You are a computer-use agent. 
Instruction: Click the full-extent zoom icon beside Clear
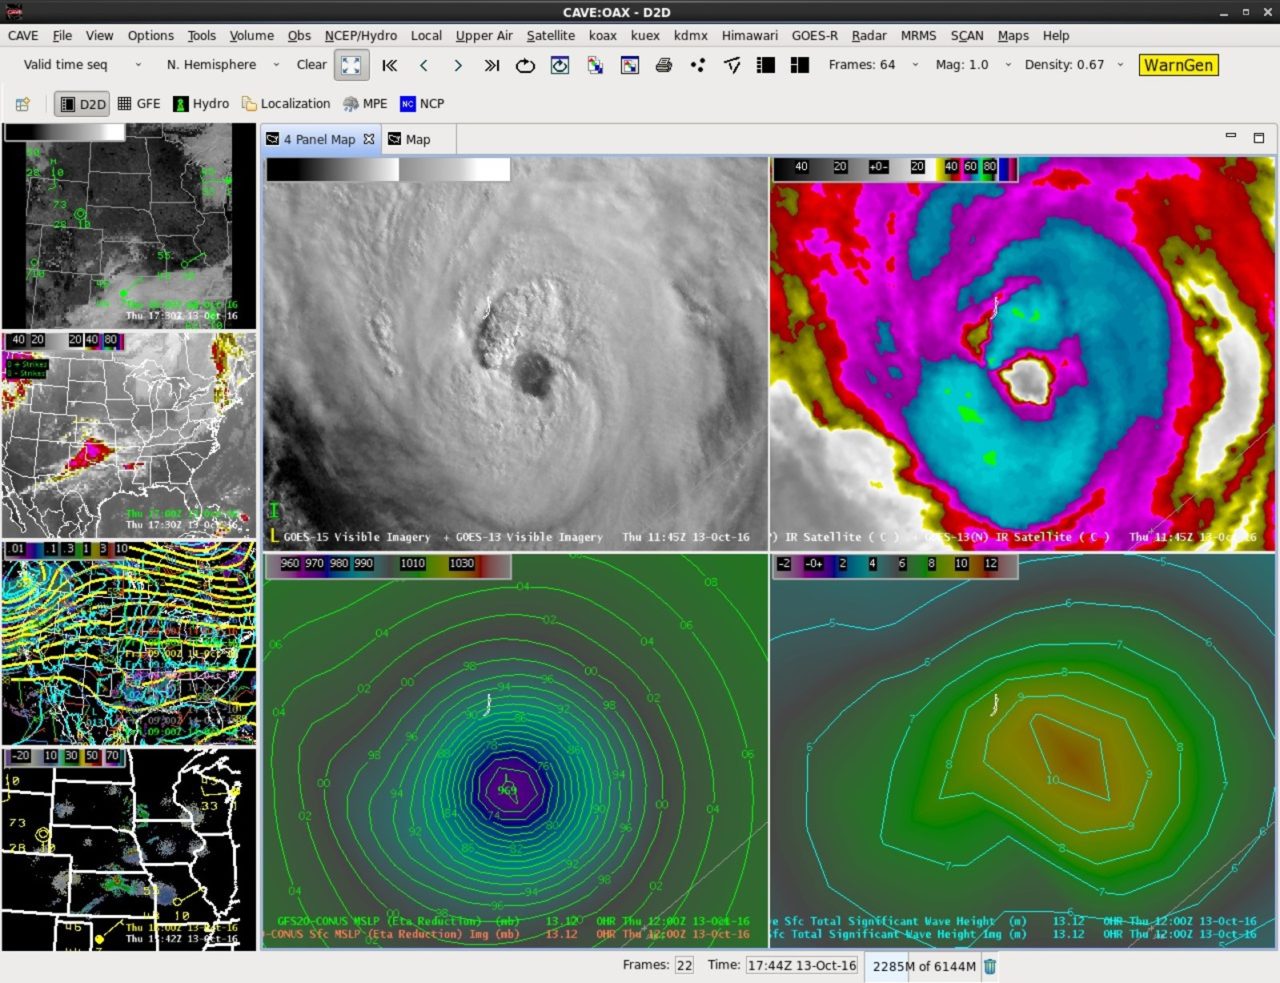click(x=351, y=65)
